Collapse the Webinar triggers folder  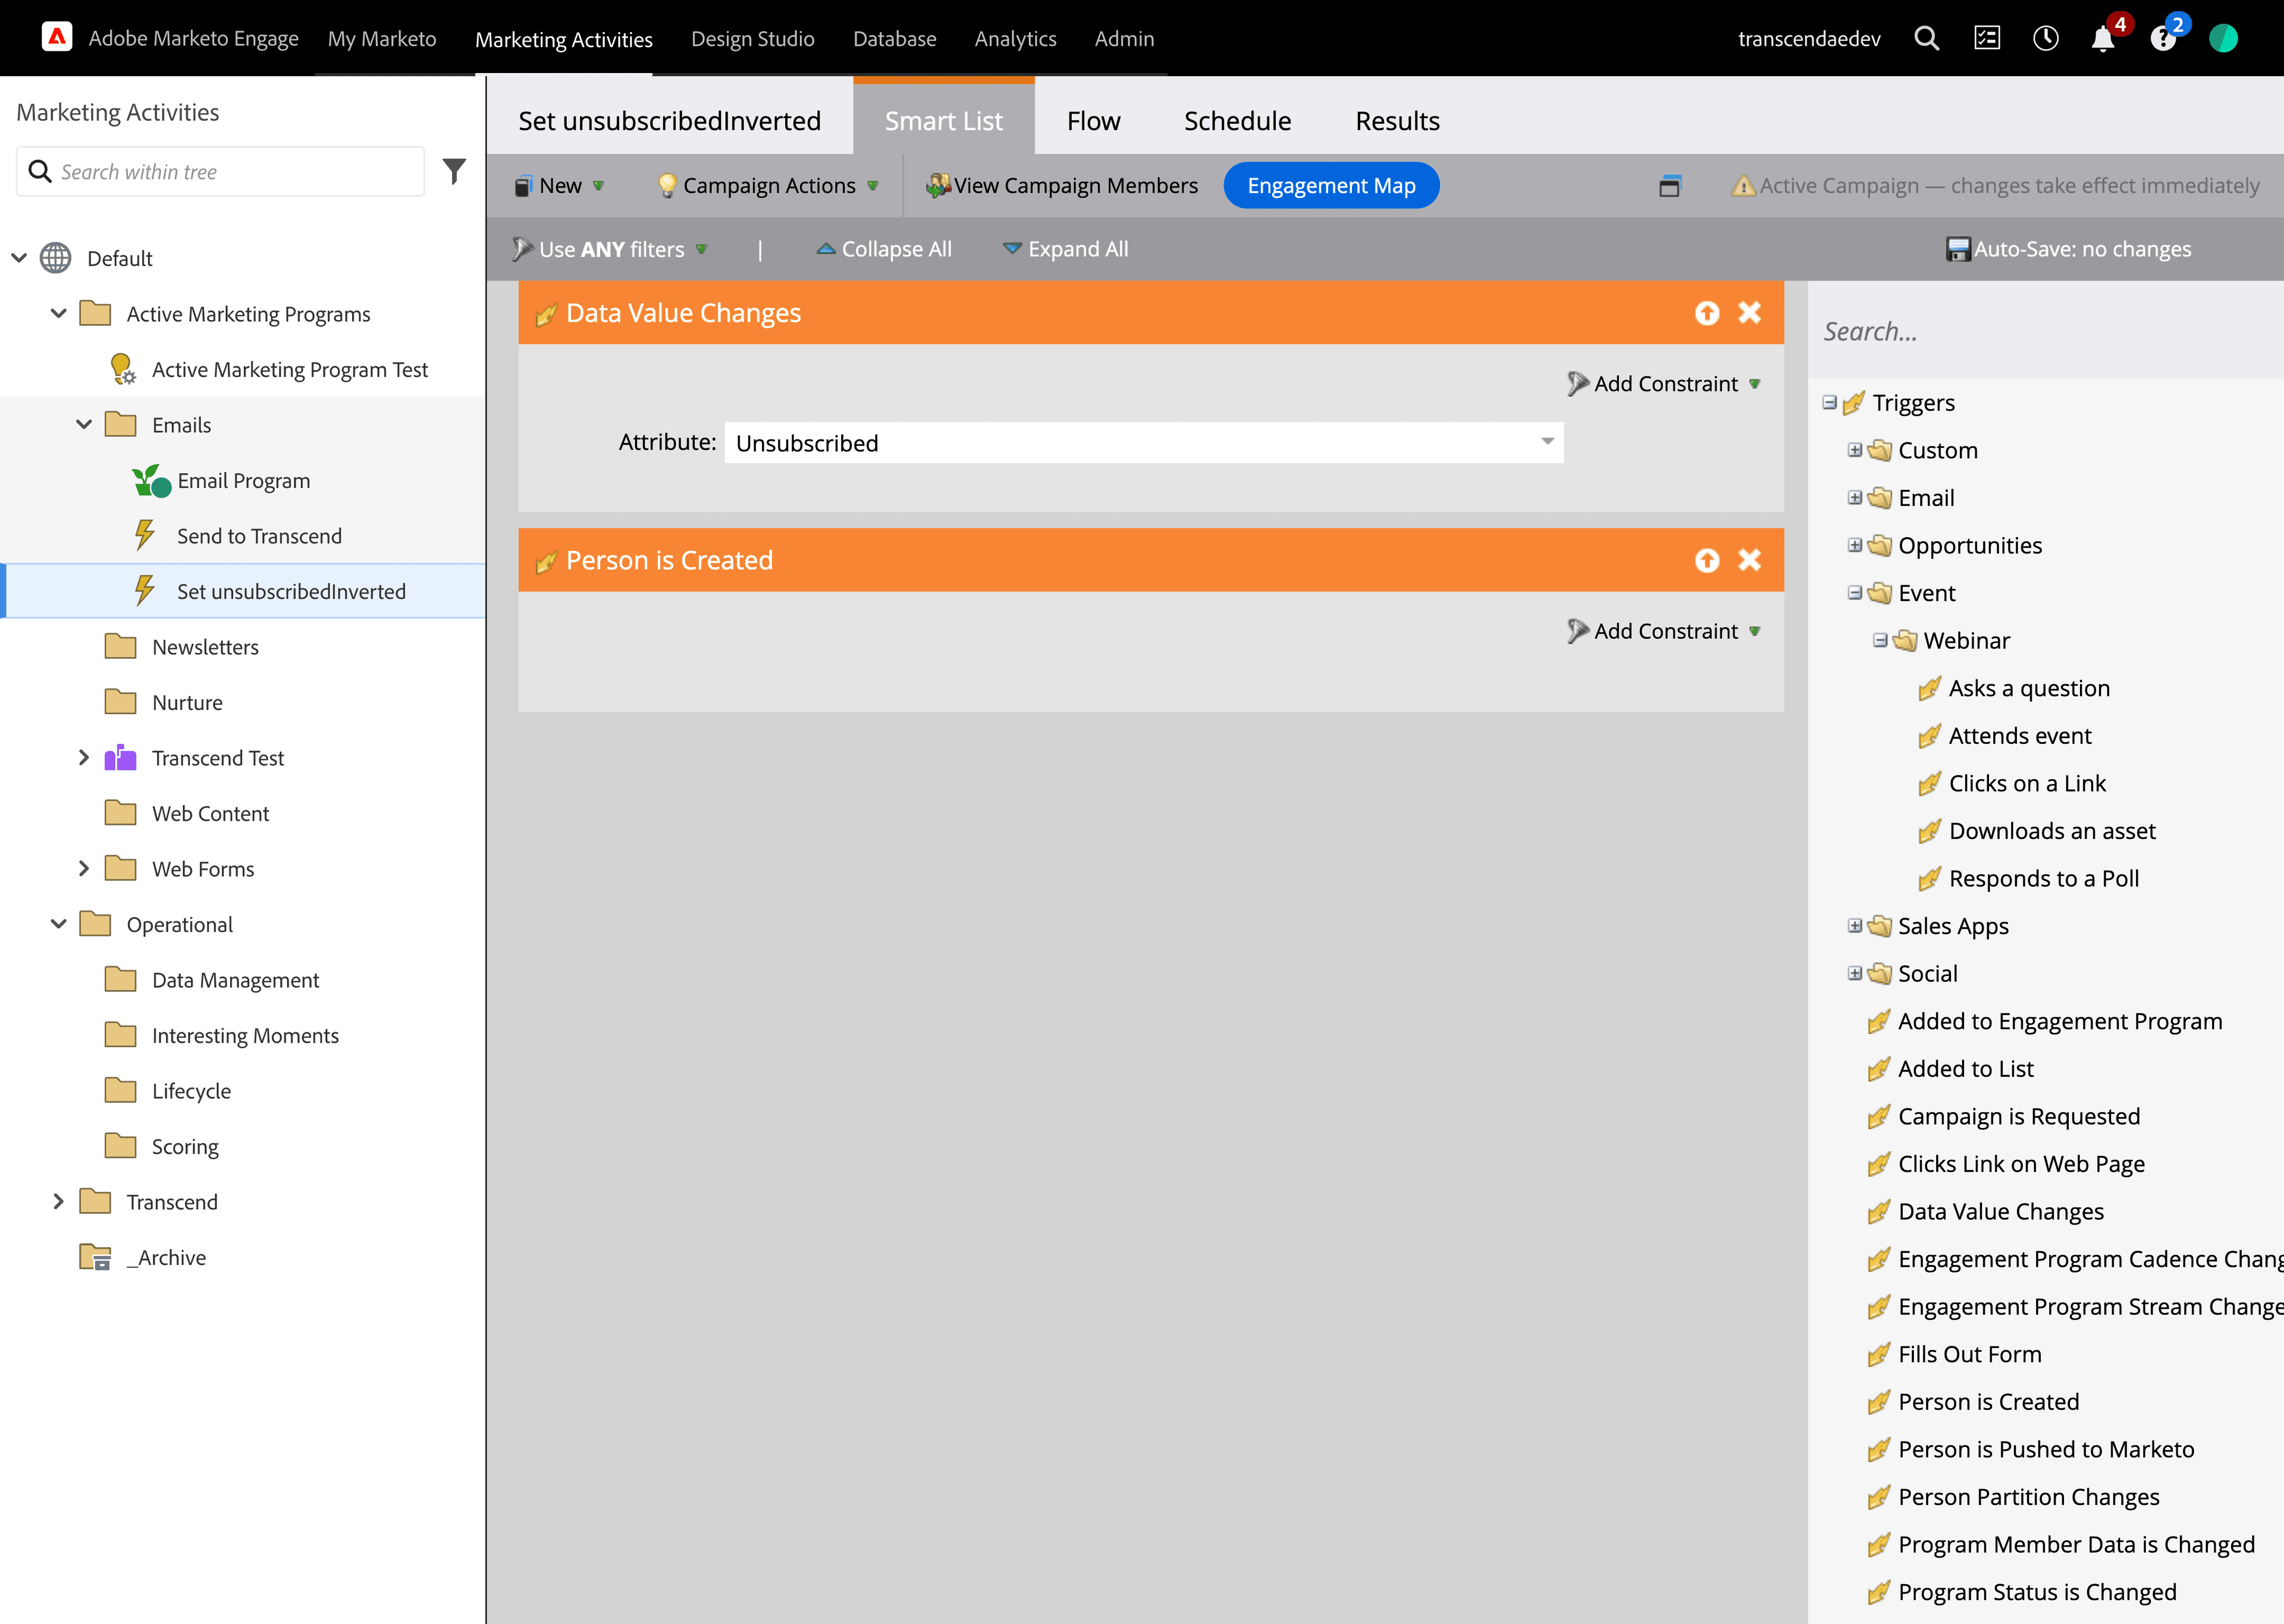point(1880,640)
